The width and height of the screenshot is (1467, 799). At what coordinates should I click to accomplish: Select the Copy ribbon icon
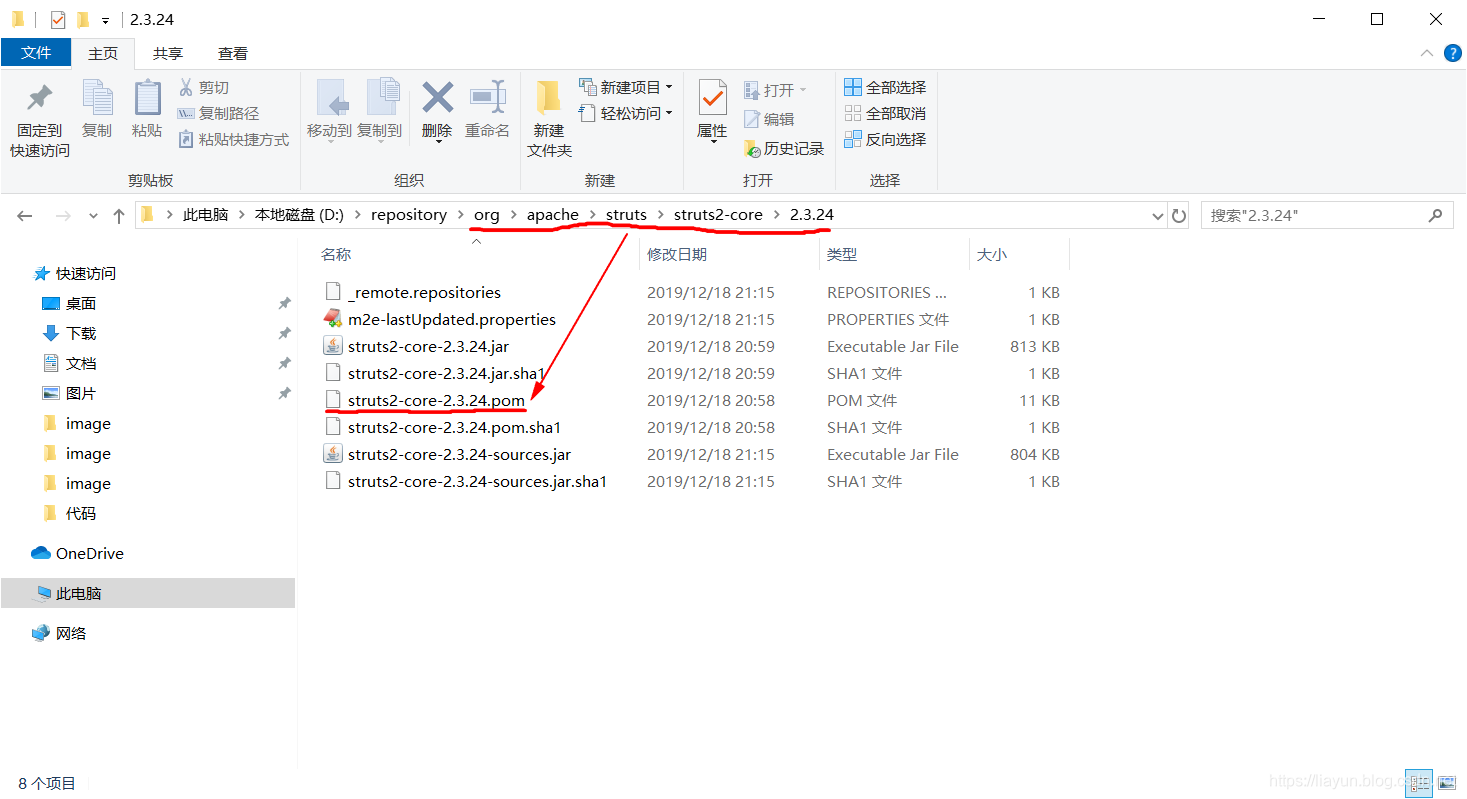click(97, 109)
